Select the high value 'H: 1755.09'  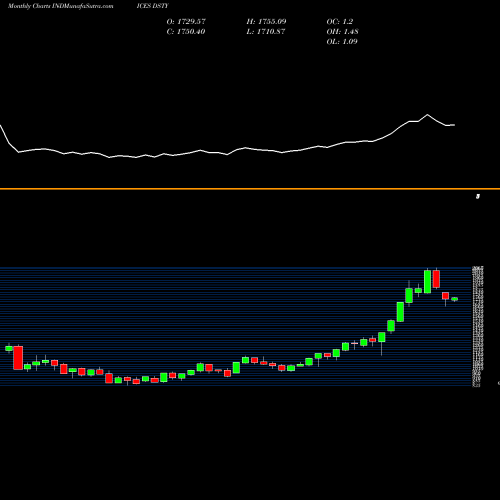tap(266, 22)
